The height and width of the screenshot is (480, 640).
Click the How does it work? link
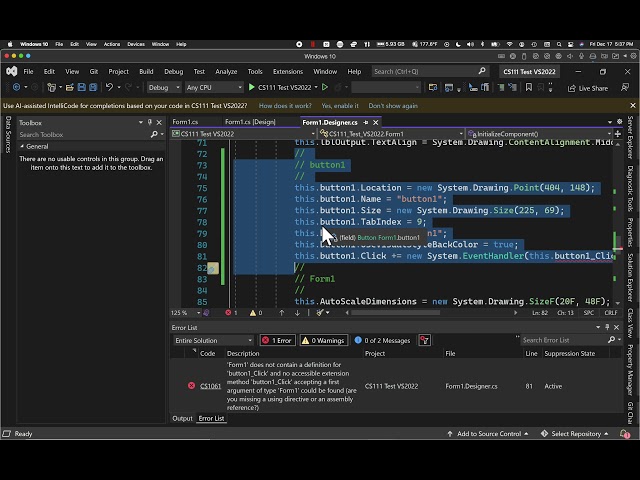(285, 106)
